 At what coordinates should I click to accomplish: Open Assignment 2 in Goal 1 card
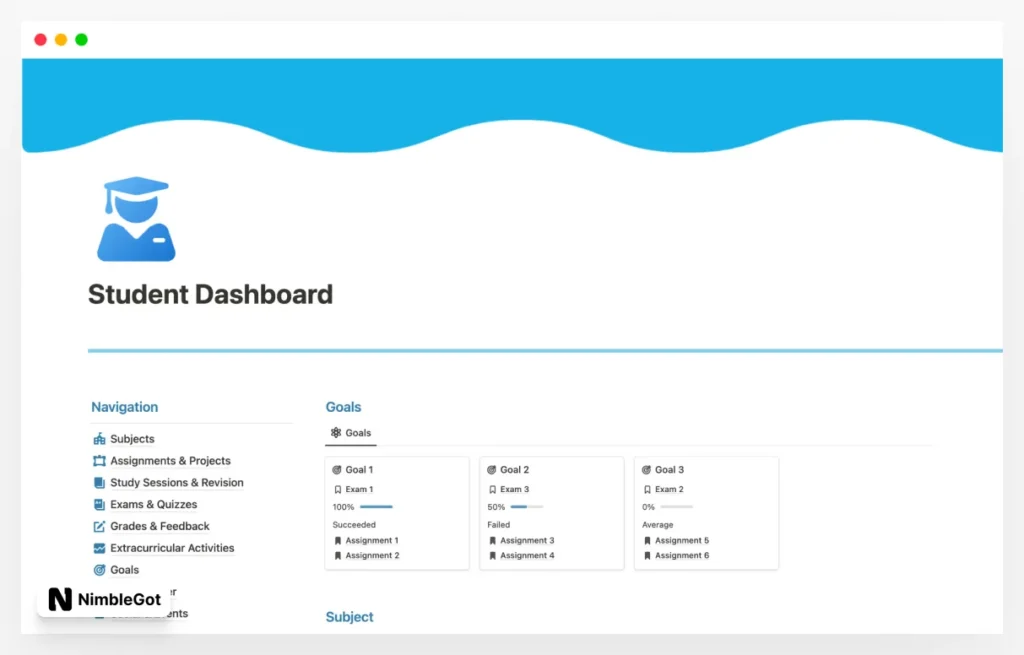tap(373, 556)
